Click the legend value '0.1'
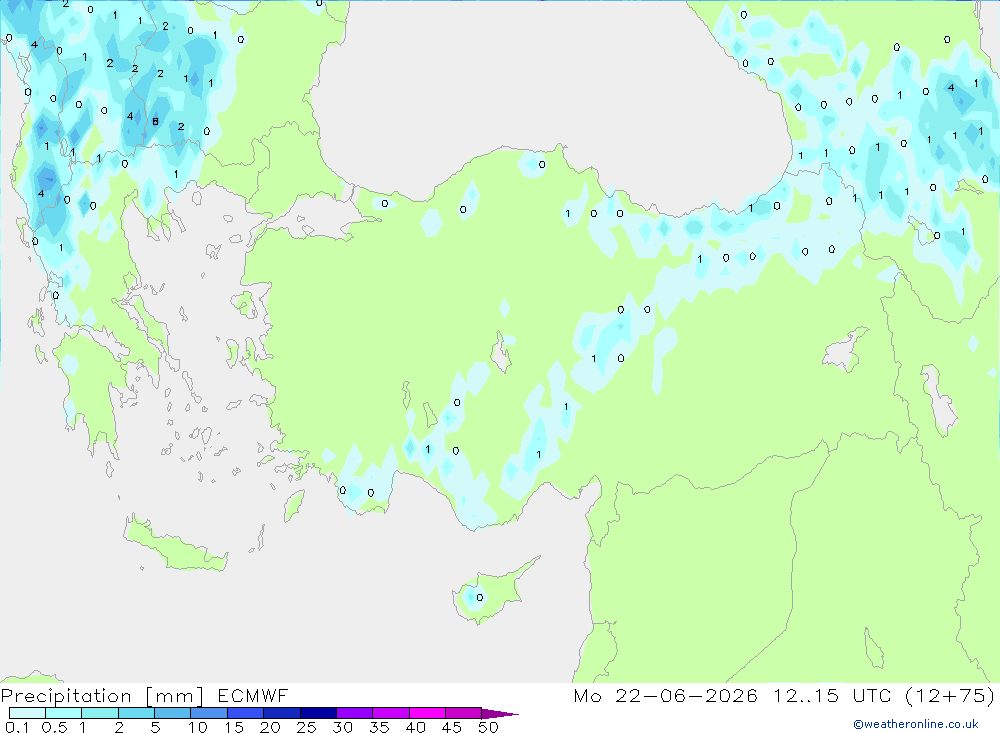 (18, 727)
